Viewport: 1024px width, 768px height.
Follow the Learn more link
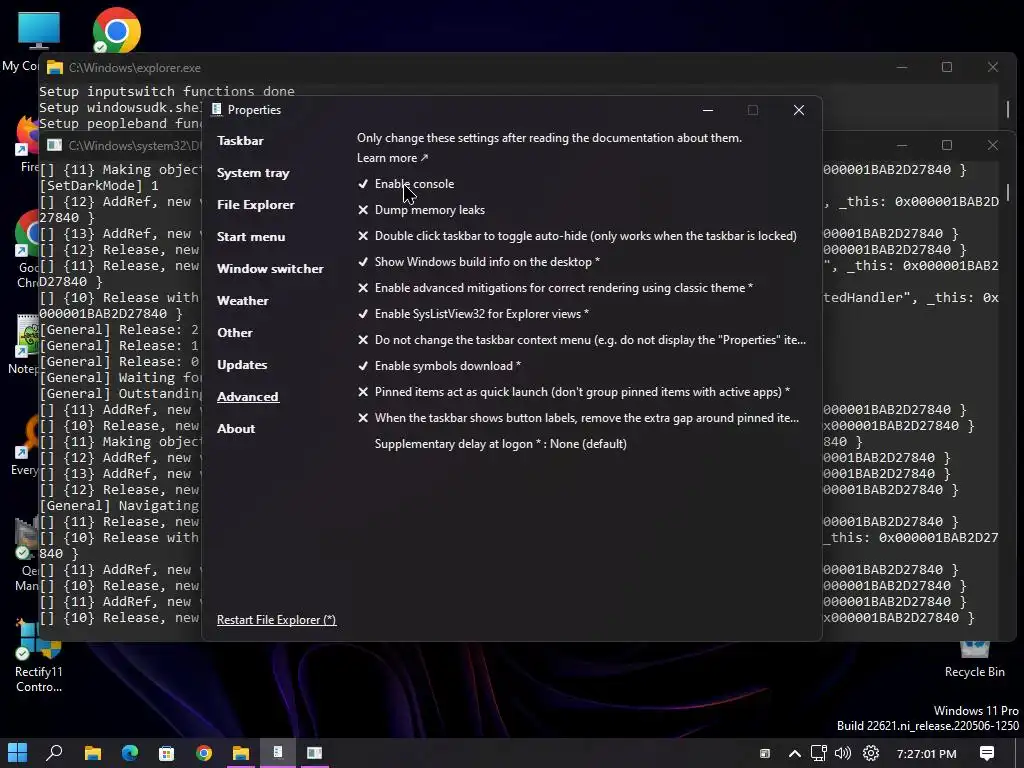point(392,158)
